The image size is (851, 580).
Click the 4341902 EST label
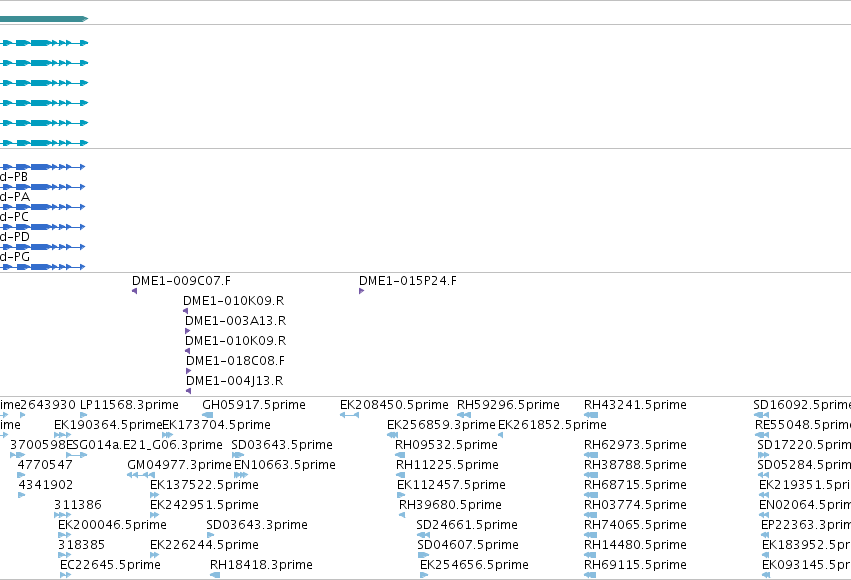click(x=46, y=485)
